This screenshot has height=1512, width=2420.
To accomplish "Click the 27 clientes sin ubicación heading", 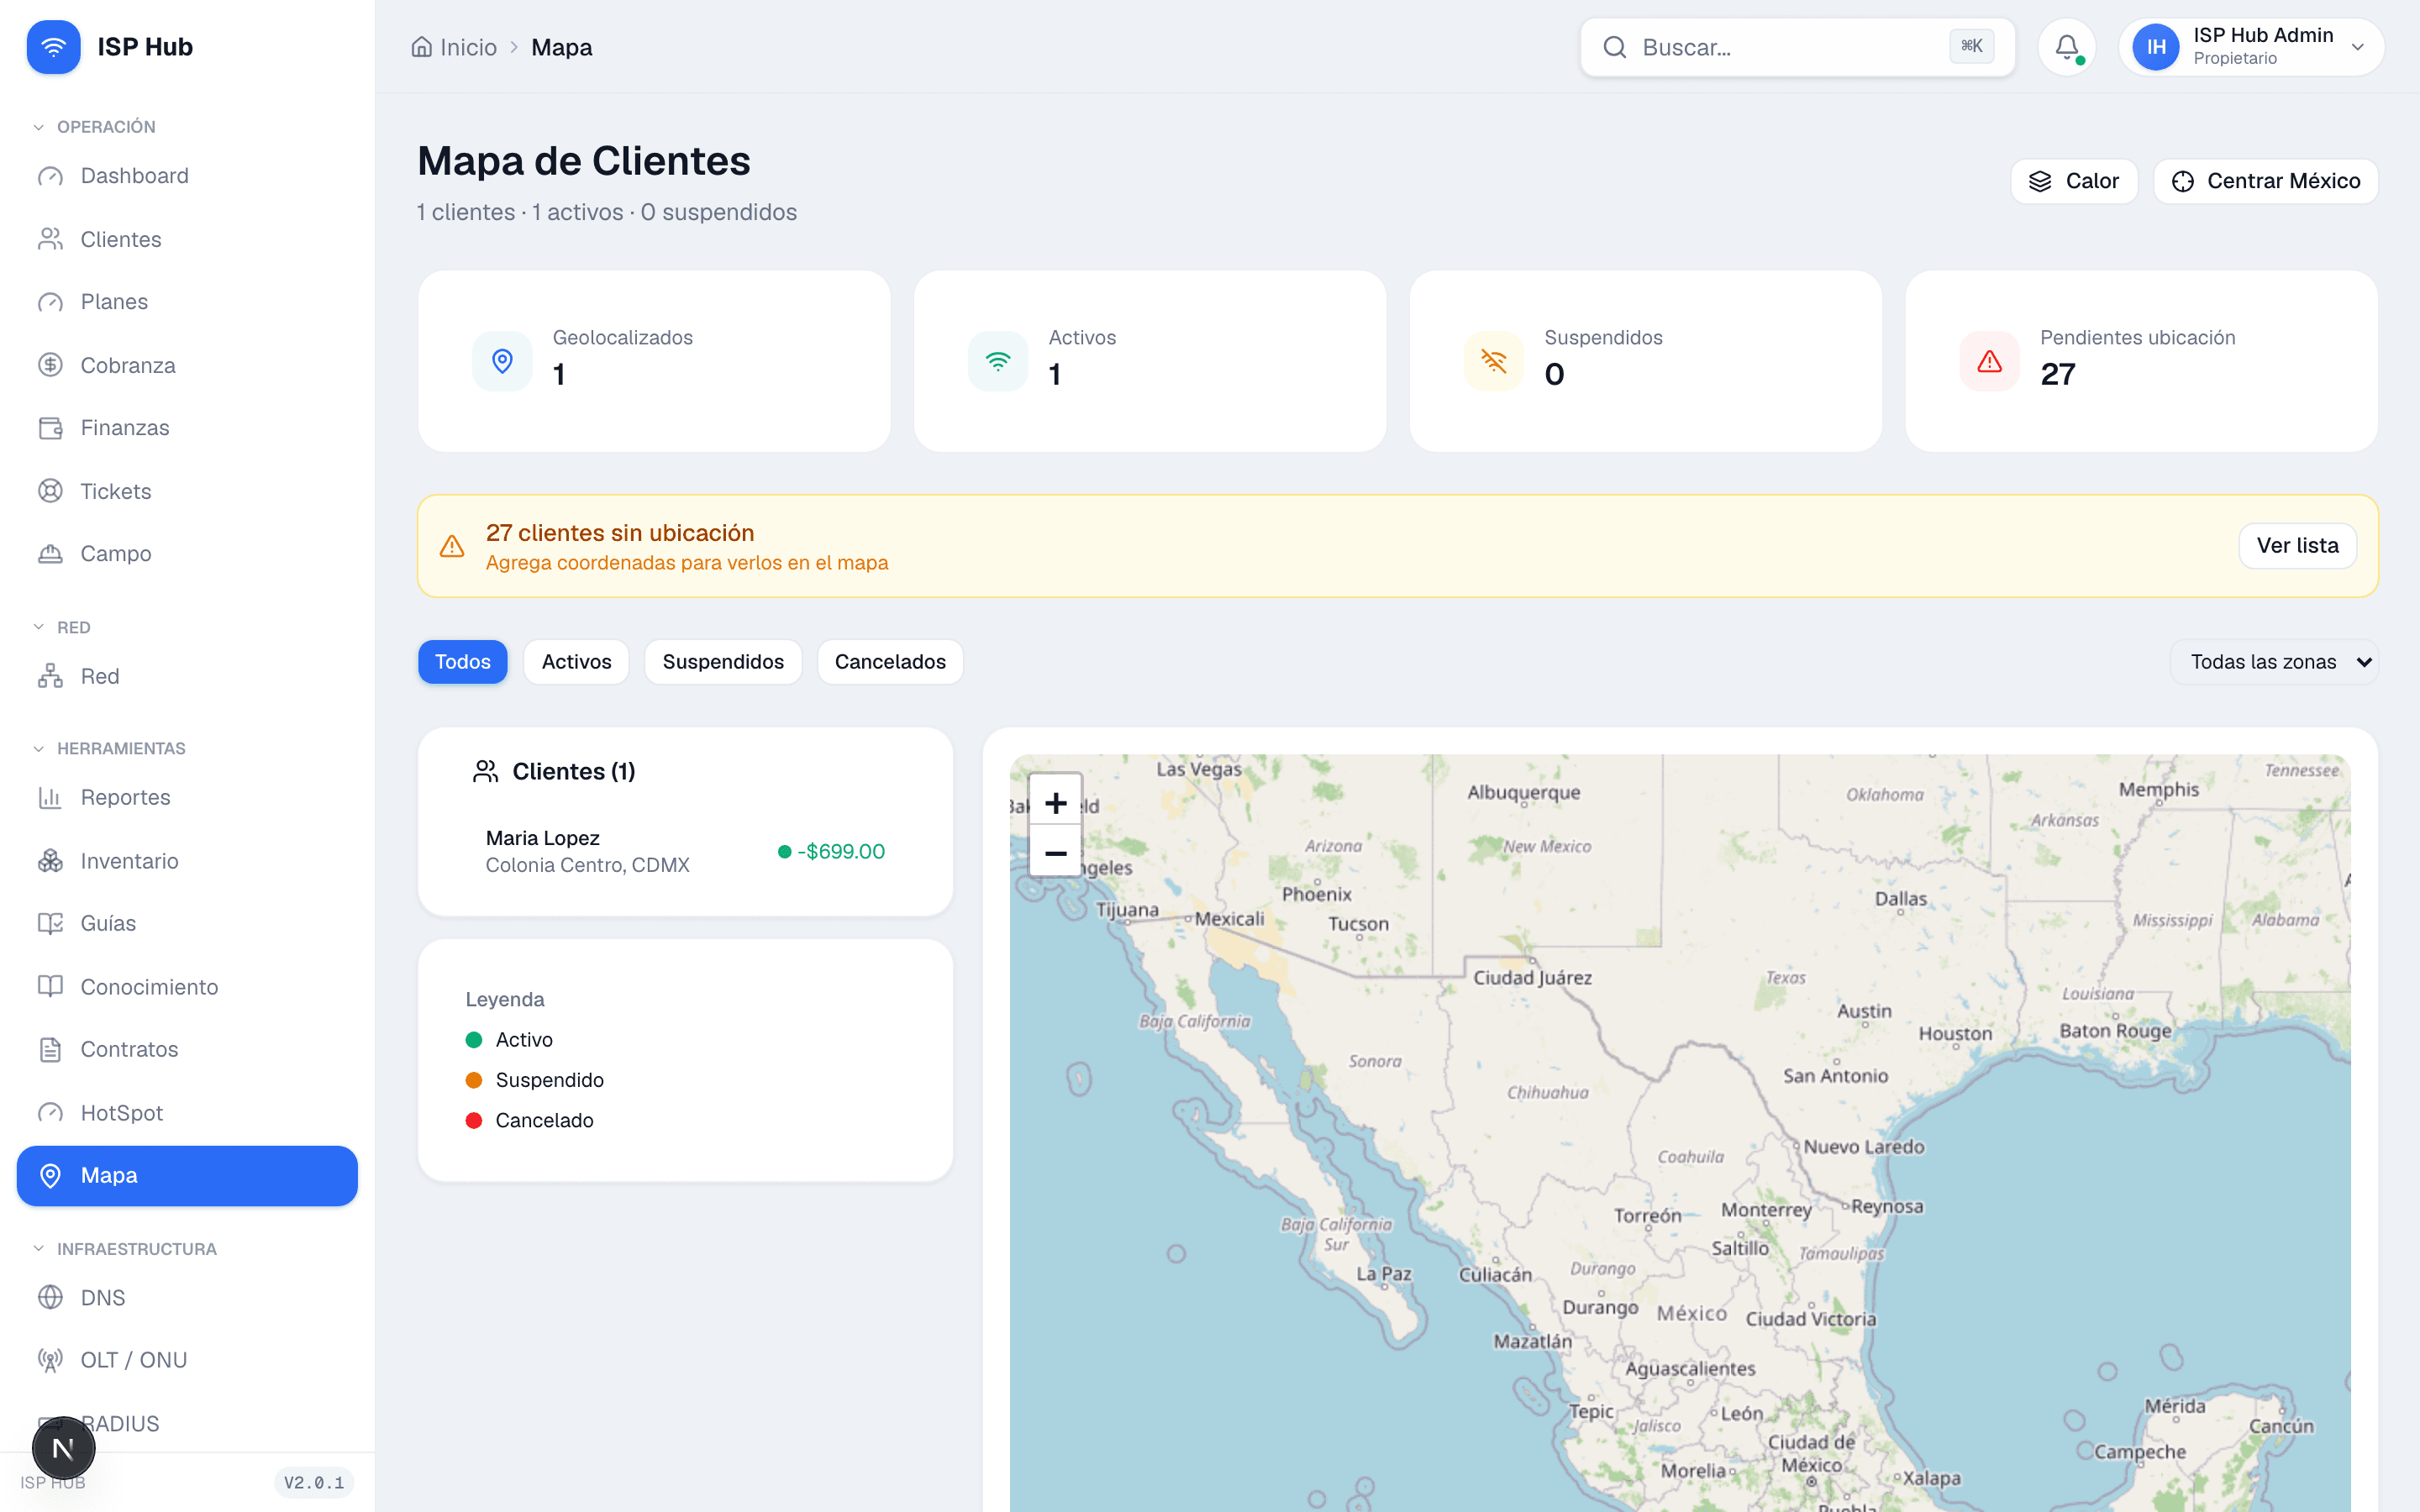I will [x=620, y=533].
